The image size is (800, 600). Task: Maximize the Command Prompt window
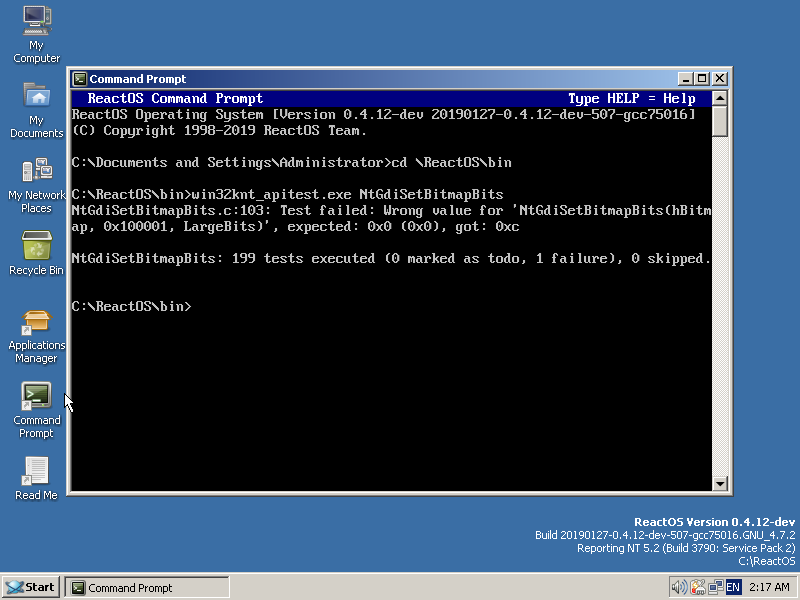pos(702,79)
